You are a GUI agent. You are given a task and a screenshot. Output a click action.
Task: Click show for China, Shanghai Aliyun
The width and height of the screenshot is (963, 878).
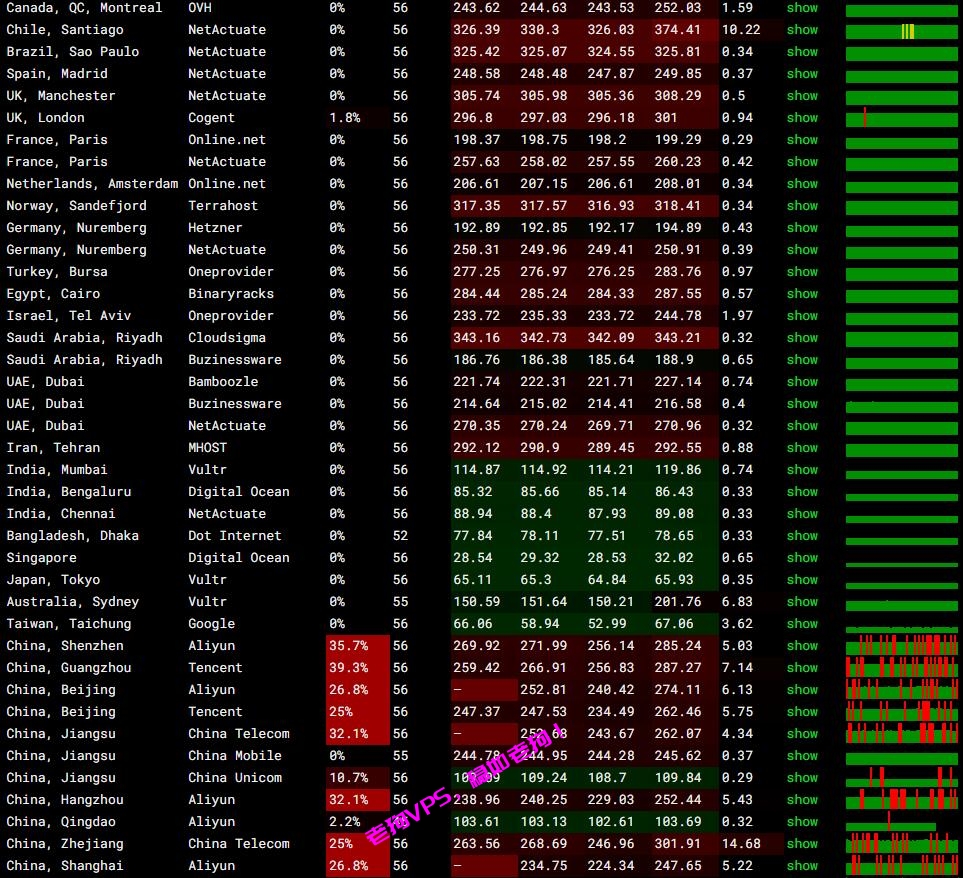802,866
